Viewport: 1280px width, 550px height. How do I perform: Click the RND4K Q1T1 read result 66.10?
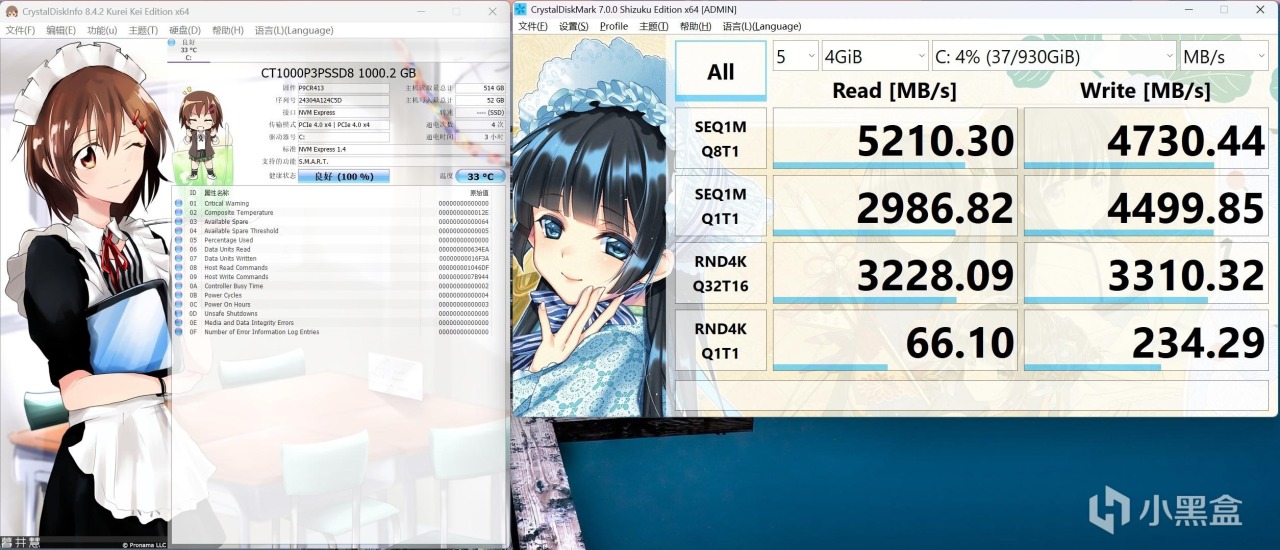coord(895,340)
